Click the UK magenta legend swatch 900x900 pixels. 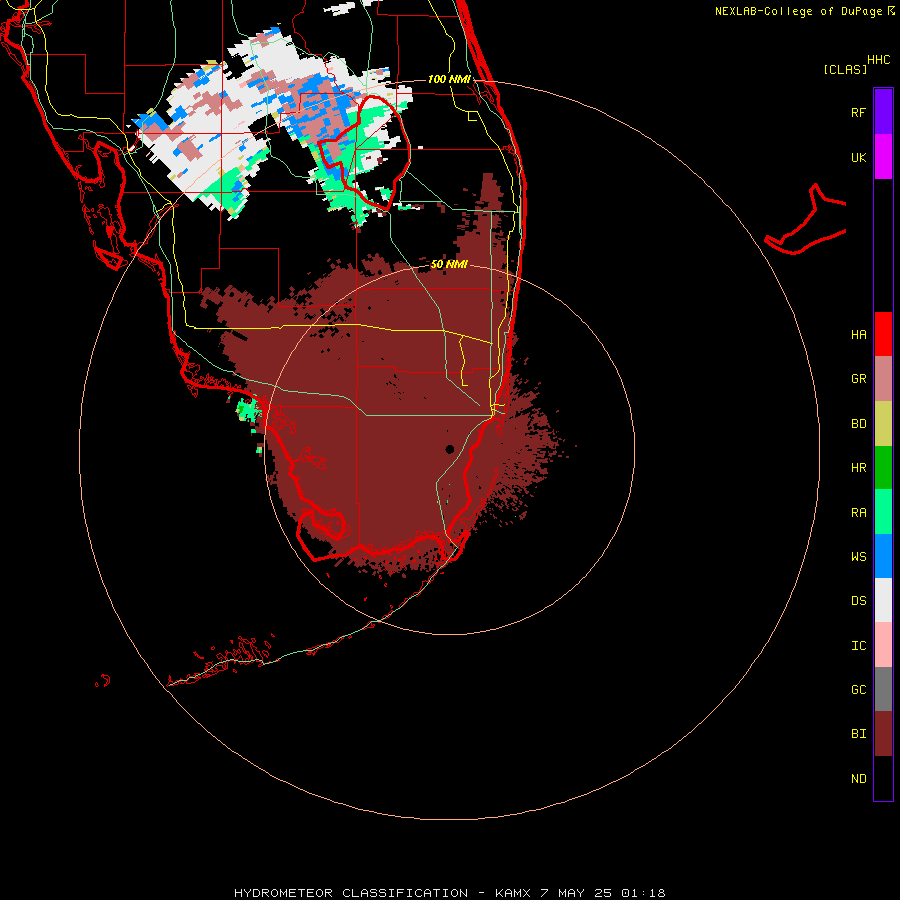[x=883, y=157]
